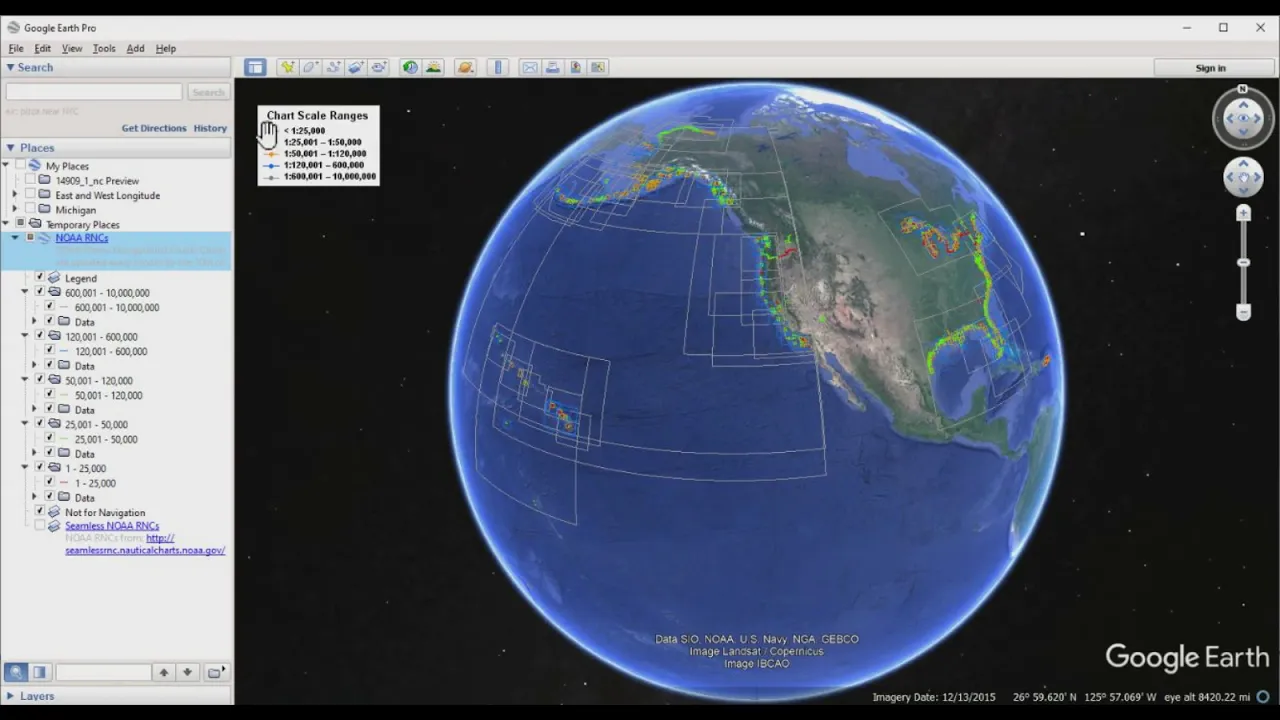The width and height of the screenshot is (1280, 720).
Task: Expand the Layers panel
Action: click(10, 696)
